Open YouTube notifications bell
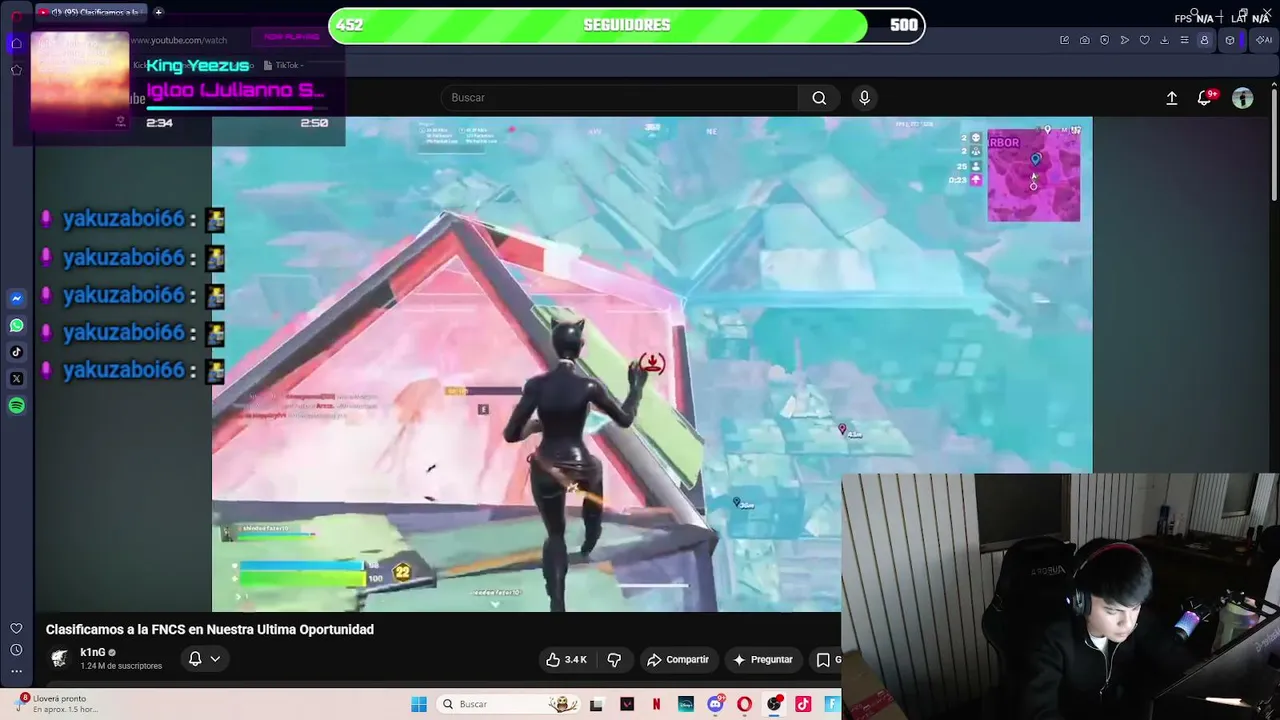Screen dimensions: 1280x720 coord(1205,98)
